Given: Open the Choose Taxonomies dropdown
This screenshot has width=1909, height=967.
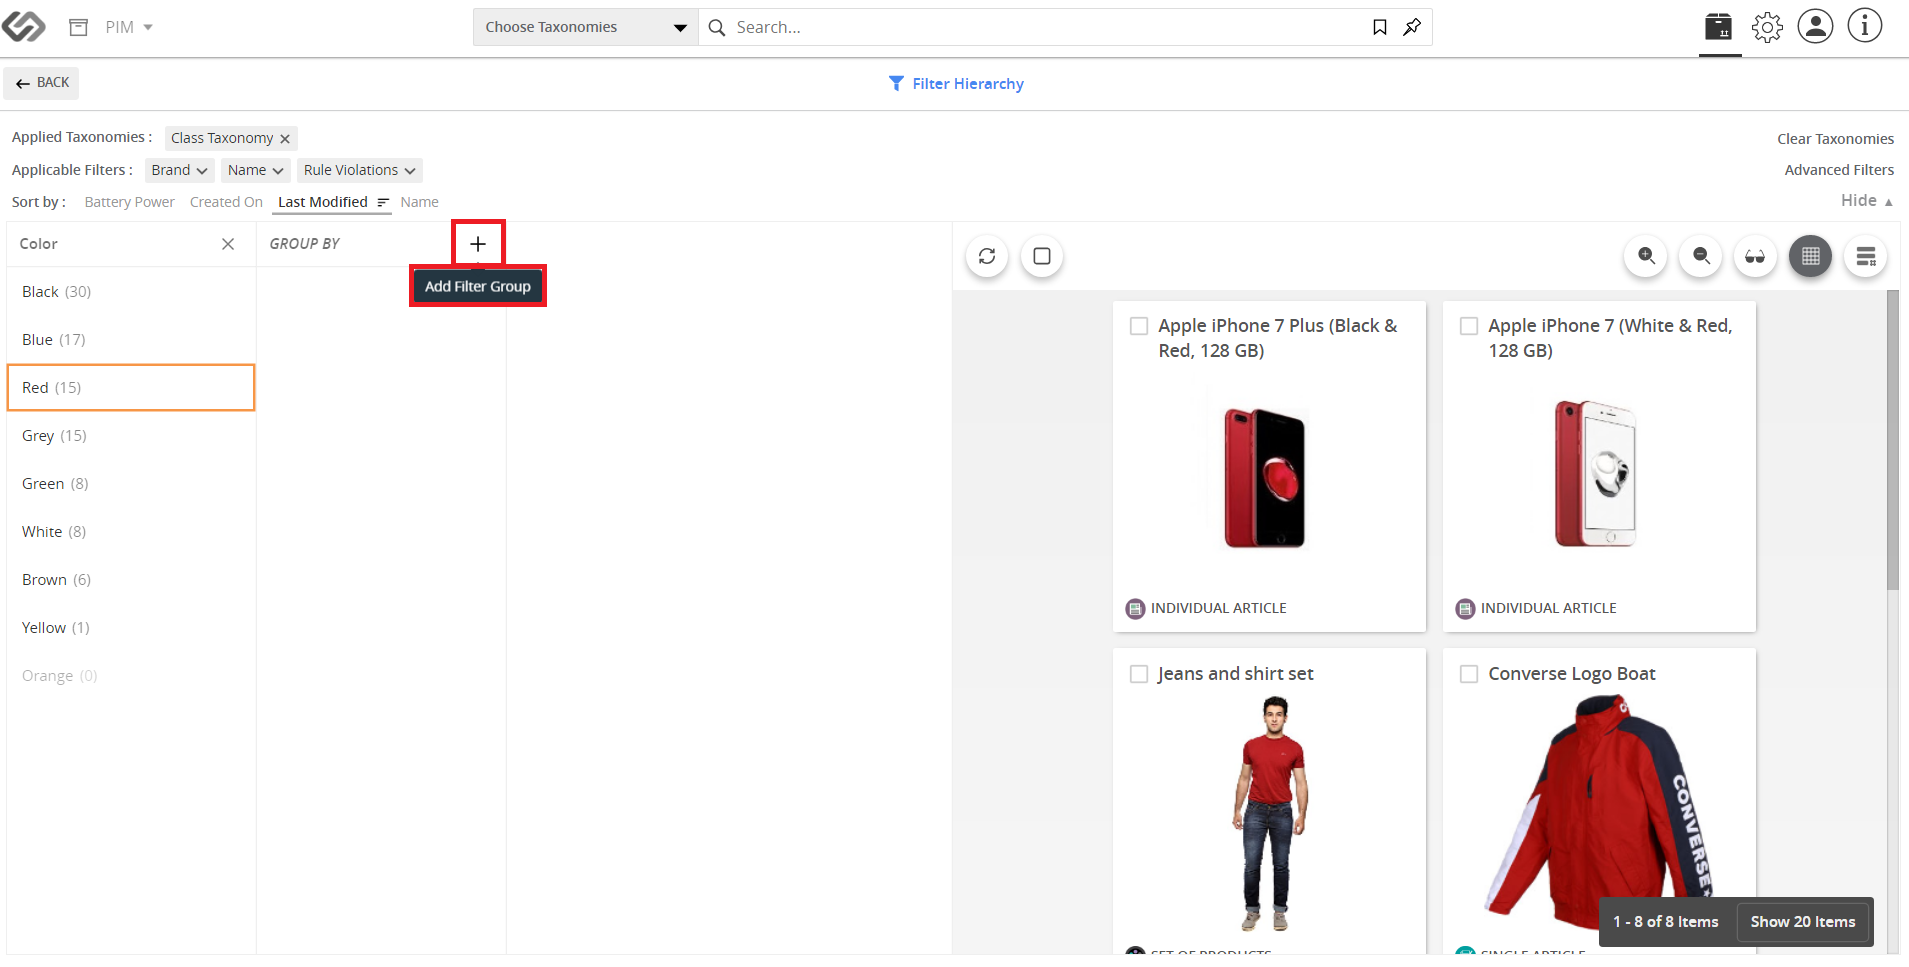Looking at the screenshot, I should [586, 27].
